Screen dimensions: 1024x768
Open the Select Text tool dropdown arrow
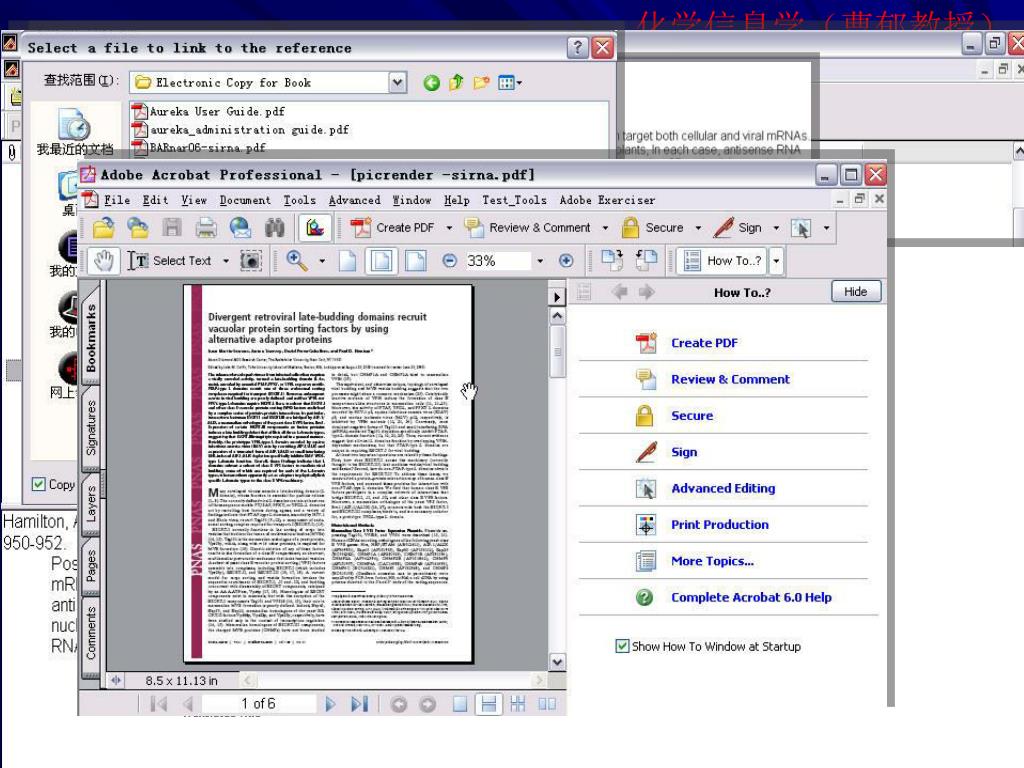[226, 261]
